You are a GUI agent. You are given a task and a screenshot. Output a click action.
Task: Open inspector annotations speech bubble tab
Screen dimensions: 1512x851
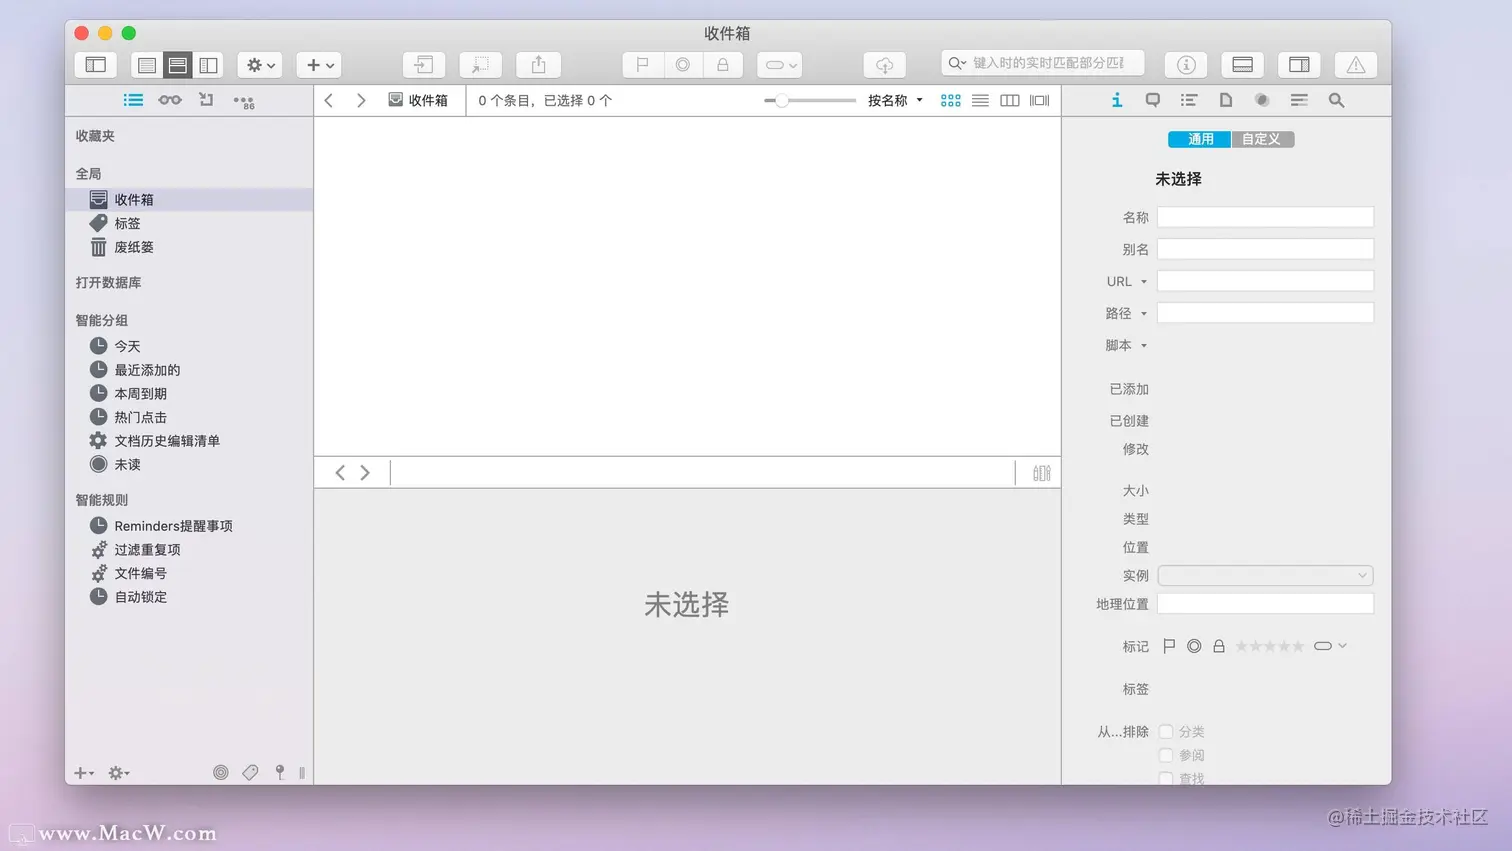tap(1152, 100)
